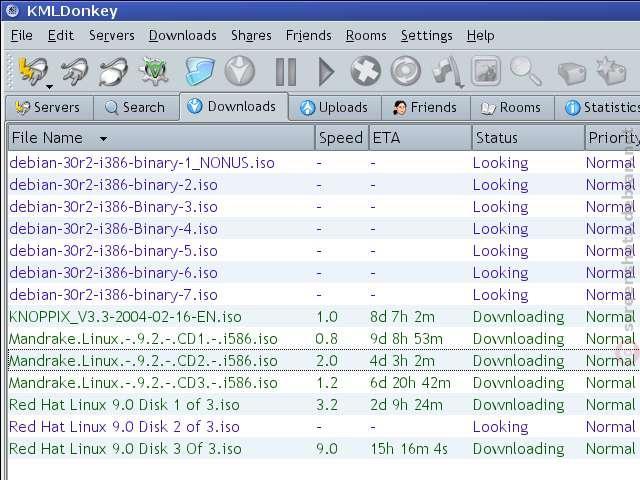Screen dimensions: 640x480
Task: Click the blue swirl toolbar icon
Action: pyautogui.click(x=200, y=71)
